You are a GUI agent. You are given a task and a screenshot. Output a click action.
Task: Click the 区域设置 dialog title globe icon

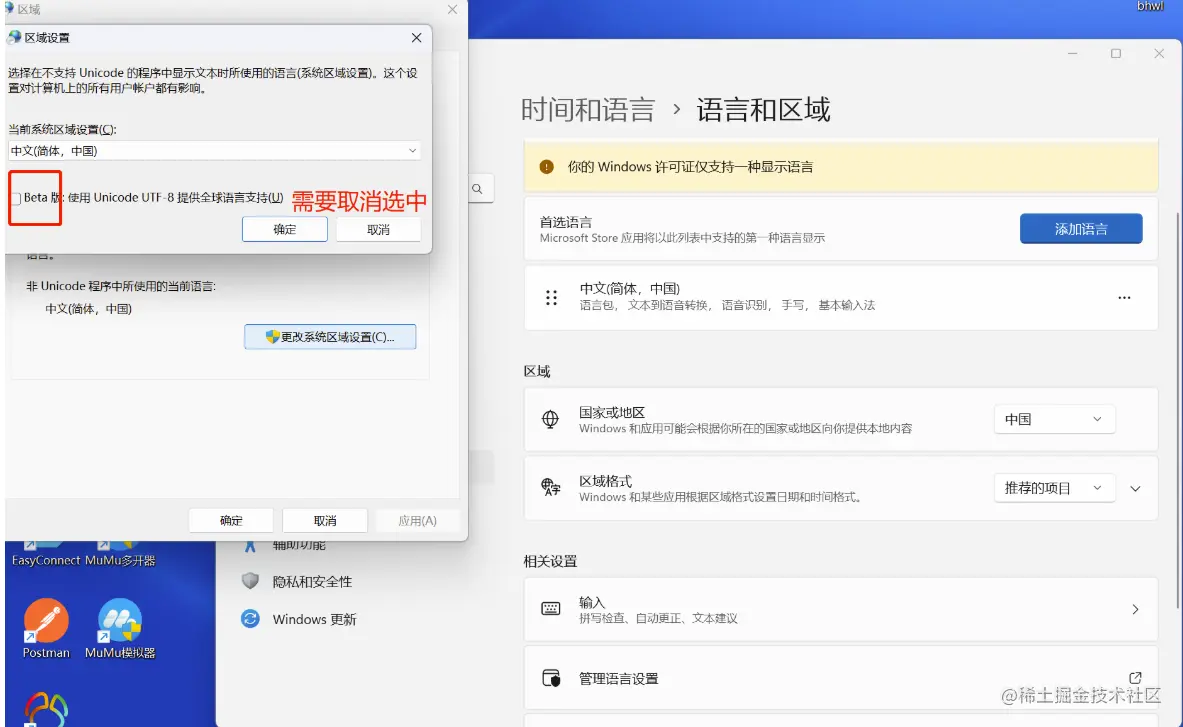[x=14, y=37]
